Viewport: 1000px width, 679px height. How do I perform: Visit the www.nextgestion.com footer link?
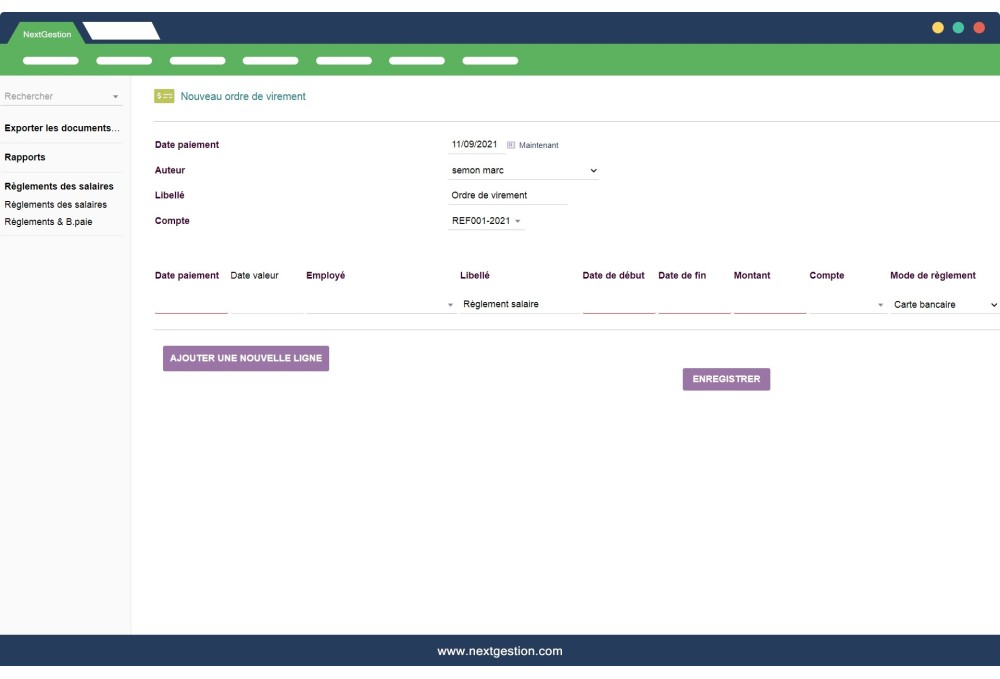pos(500,649)
